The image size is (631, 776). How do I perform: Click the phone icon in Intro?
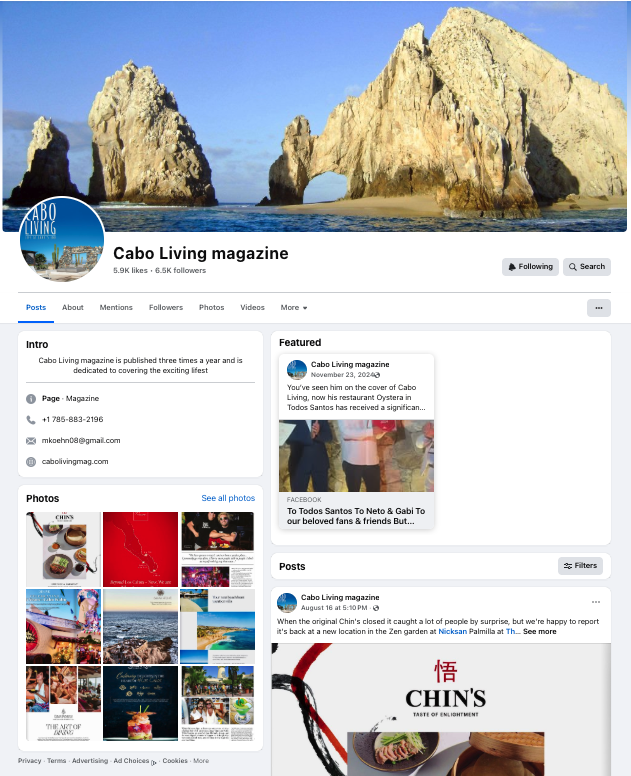click(31, 420)
